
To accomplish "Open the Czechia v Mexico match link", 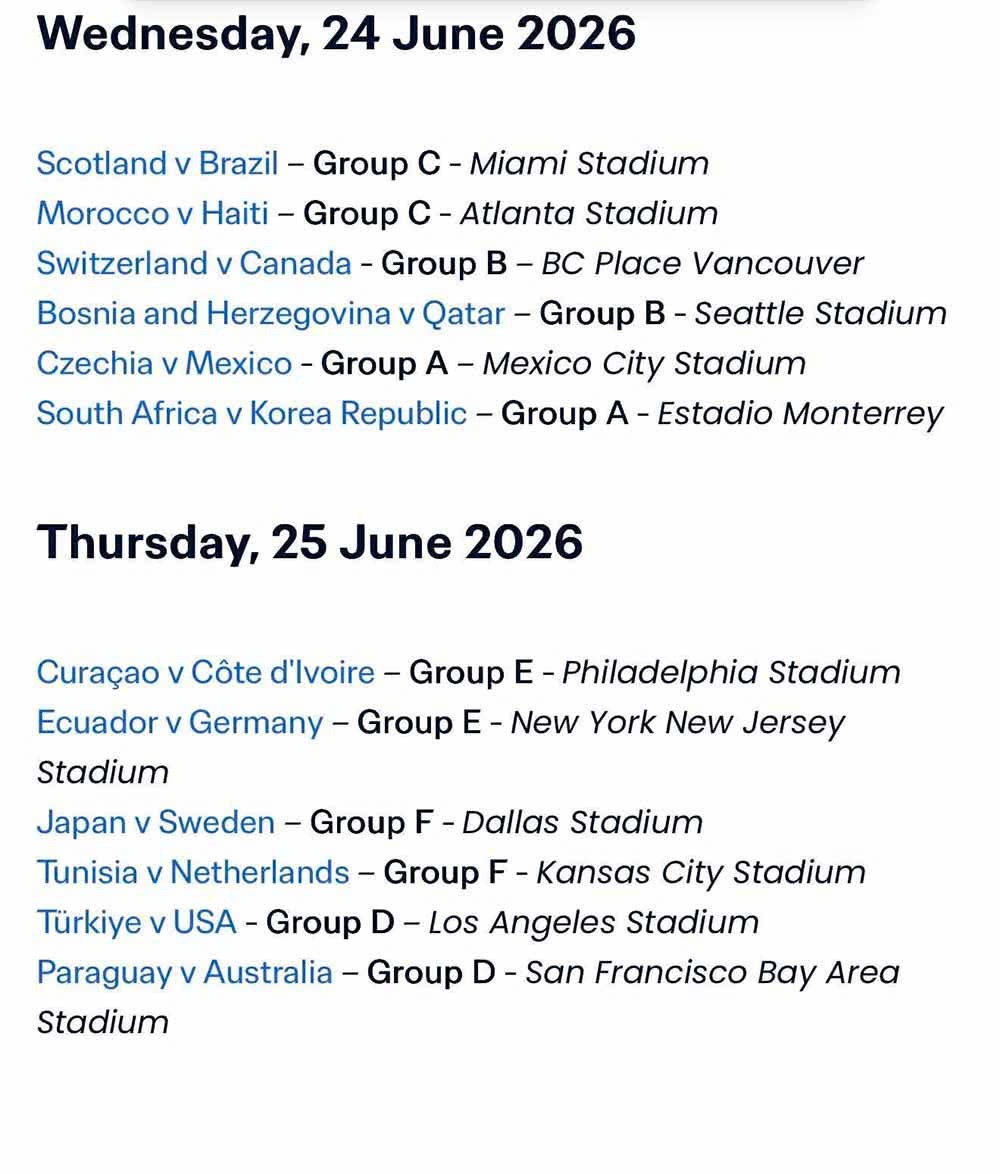I will [164, 363].
